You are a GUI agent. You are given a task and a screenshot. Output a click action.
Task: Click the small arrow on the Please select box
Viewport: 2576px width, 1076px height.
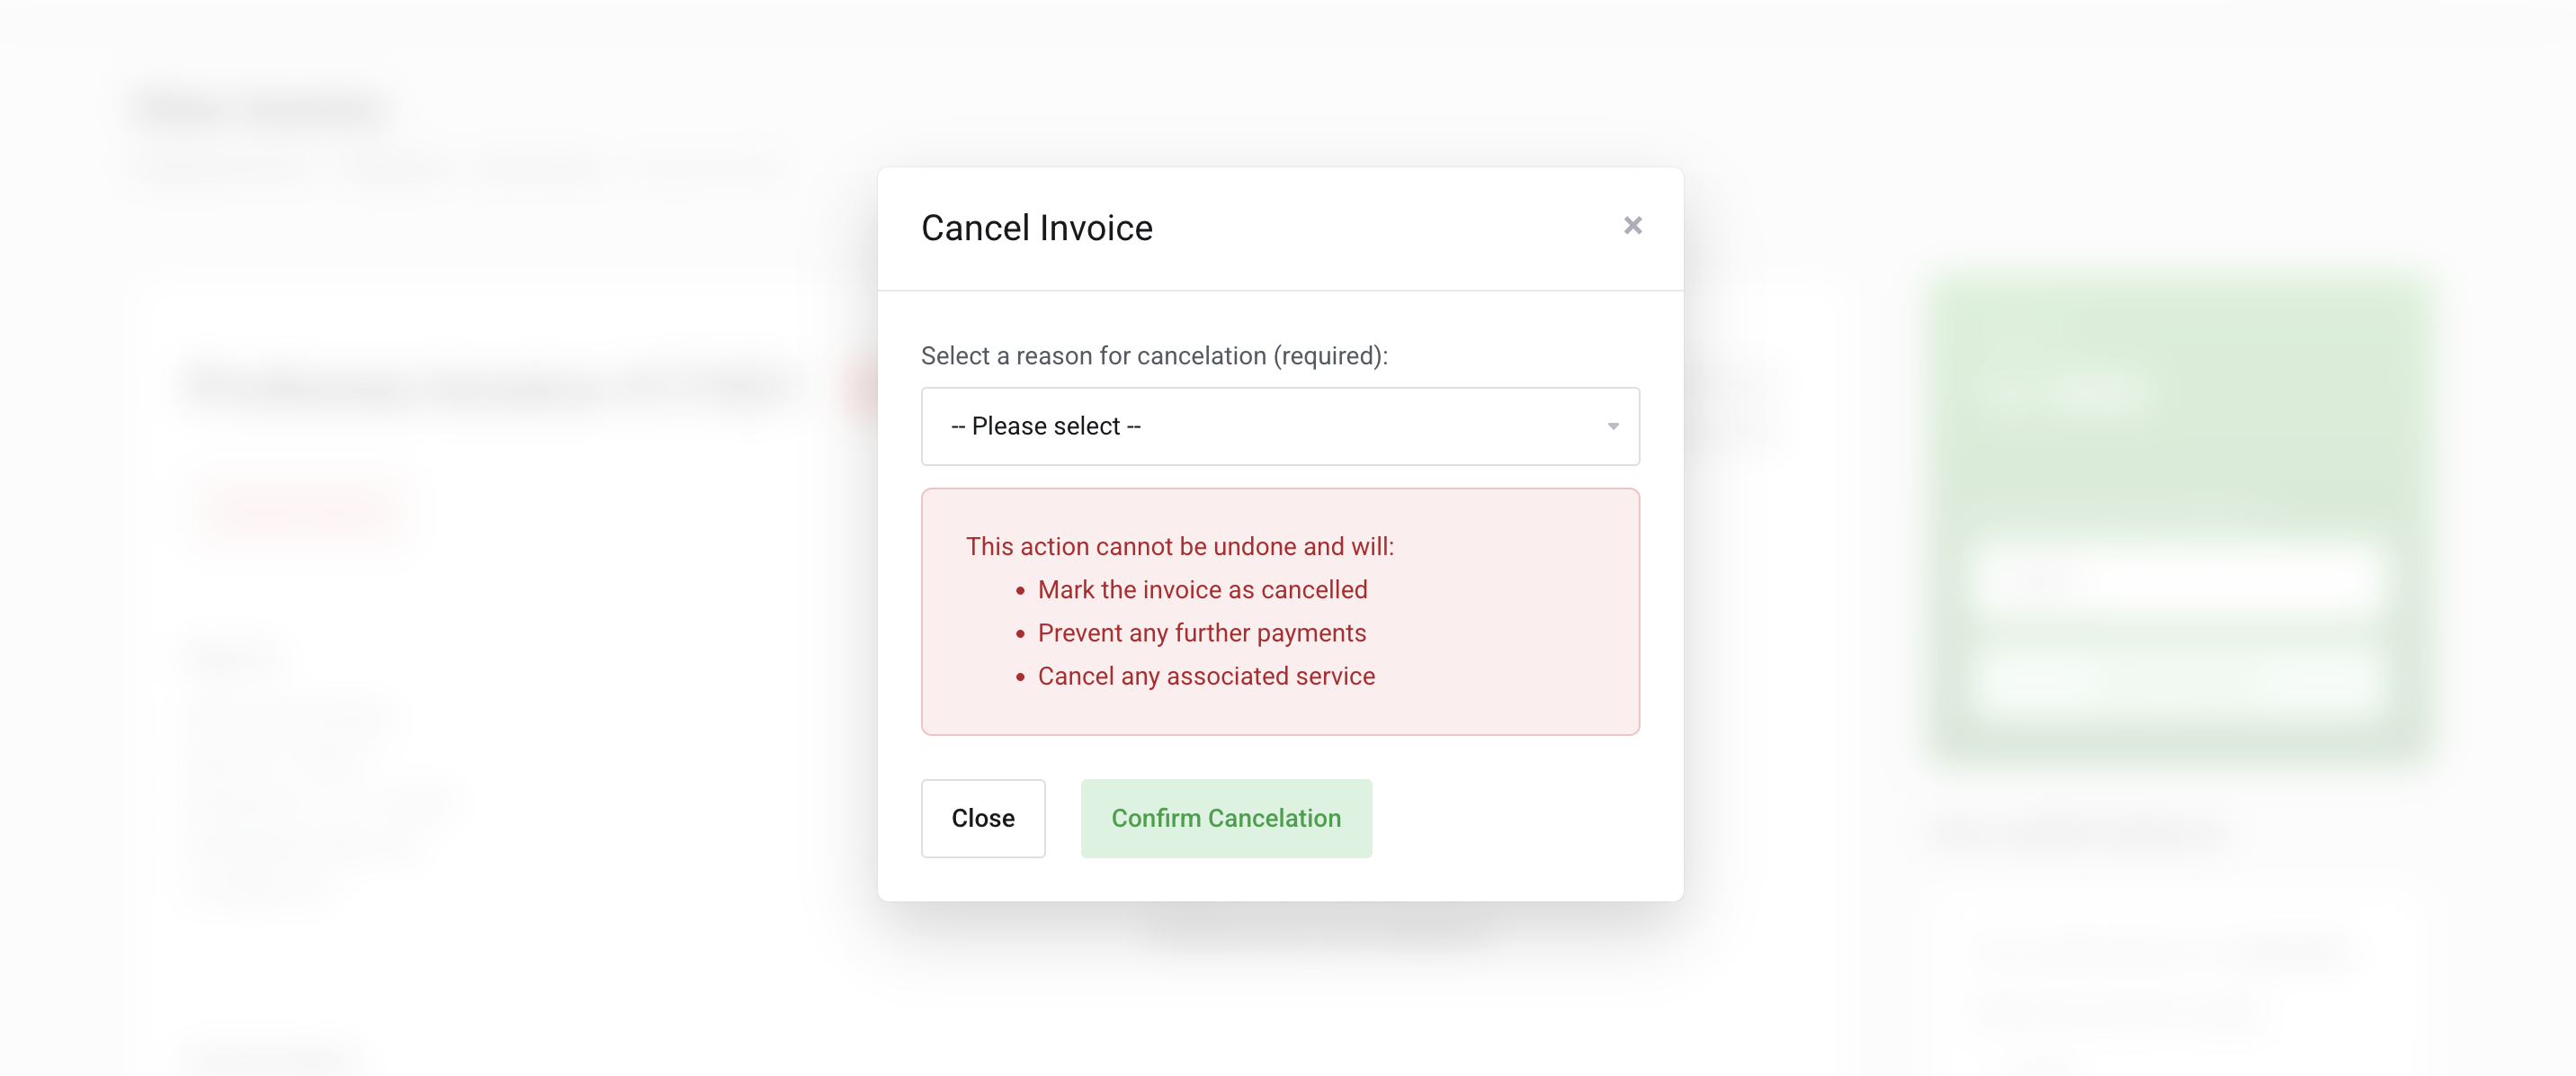[1612, 426]
